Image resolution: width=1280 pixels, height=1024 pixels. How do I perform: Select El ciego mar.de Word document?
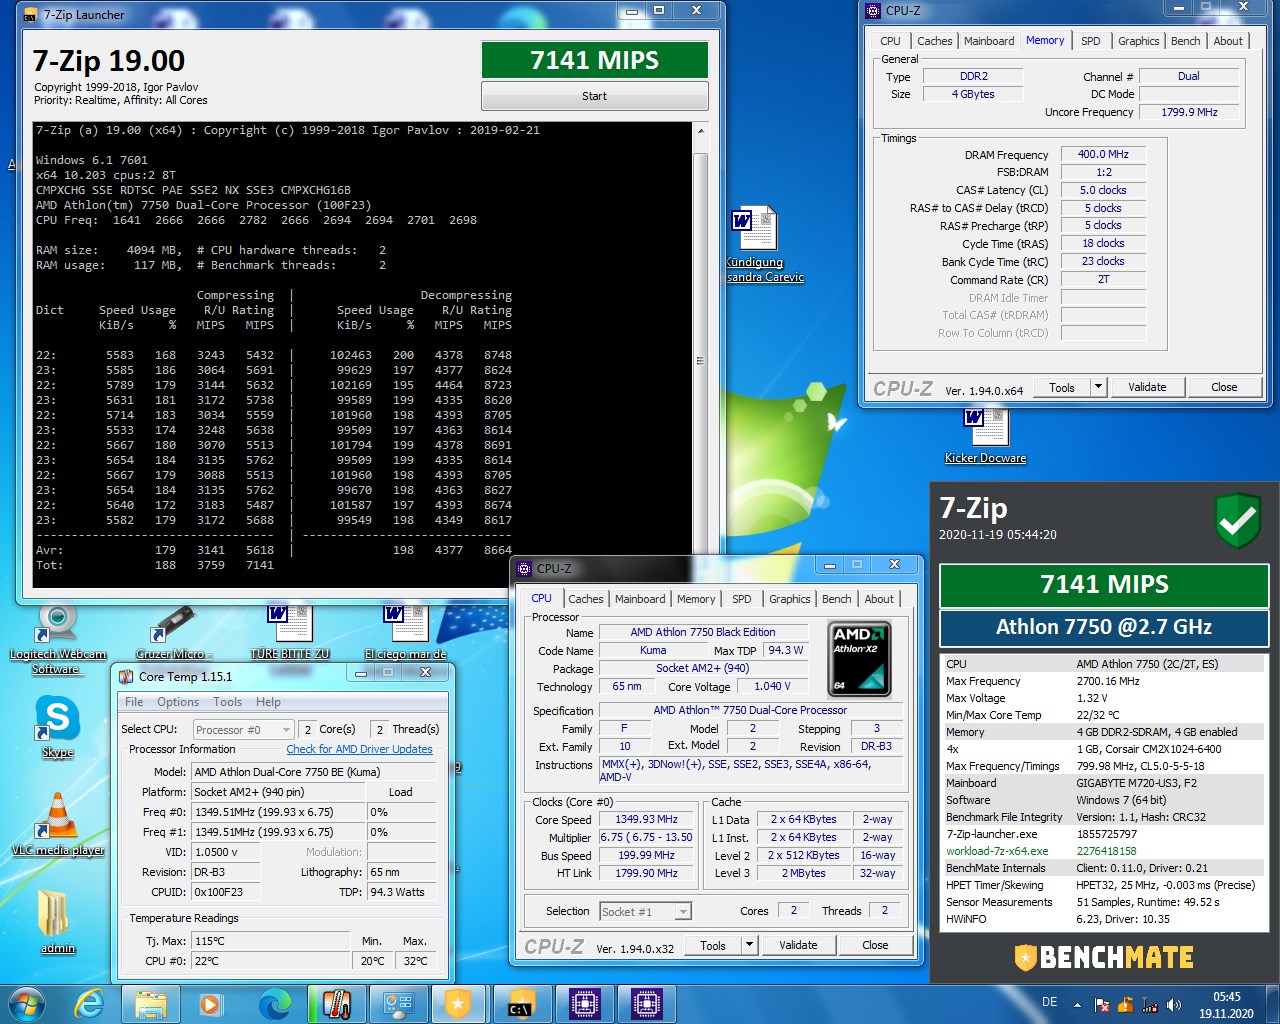coord(405,633)
